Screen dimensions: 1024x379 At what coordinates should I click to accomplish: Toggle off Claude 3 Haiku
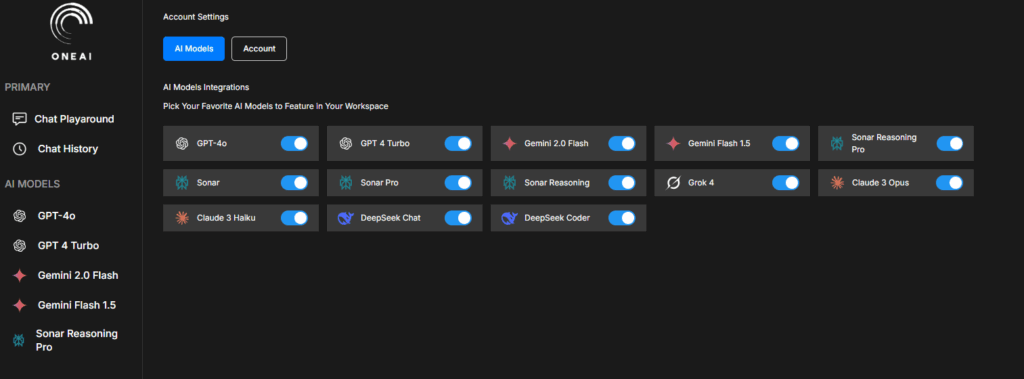click(295, 218)
